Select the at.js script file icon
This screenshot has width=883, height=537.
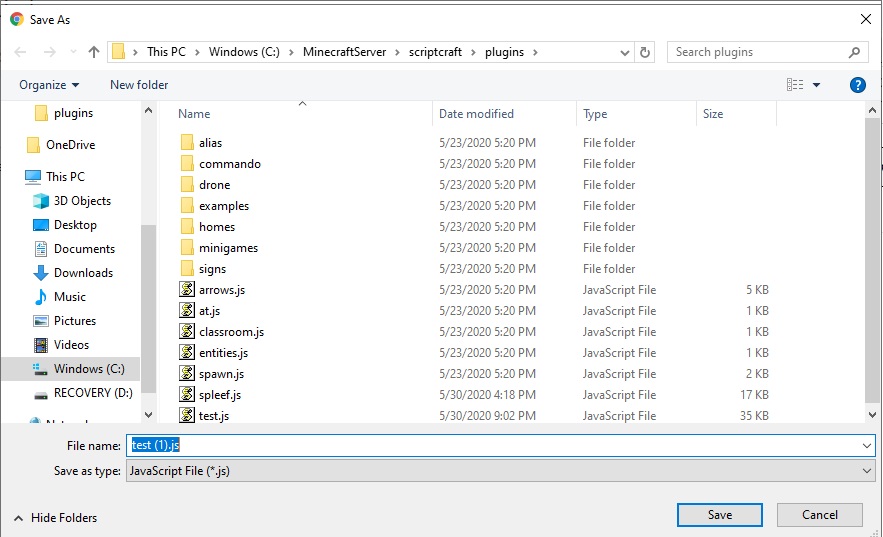(x=187, y=310)
